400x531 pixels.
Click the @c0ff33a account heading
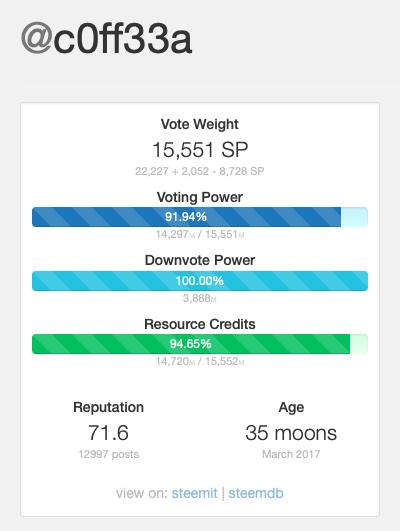point(106,39)
